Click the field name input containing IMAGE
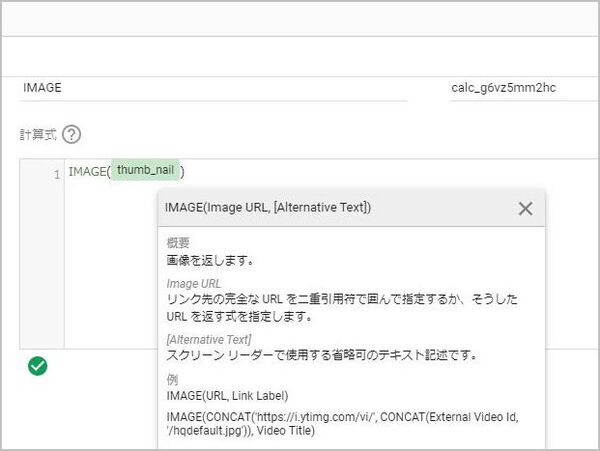The width and height of the screenshot is (600, 451). (x=210, y=88)
